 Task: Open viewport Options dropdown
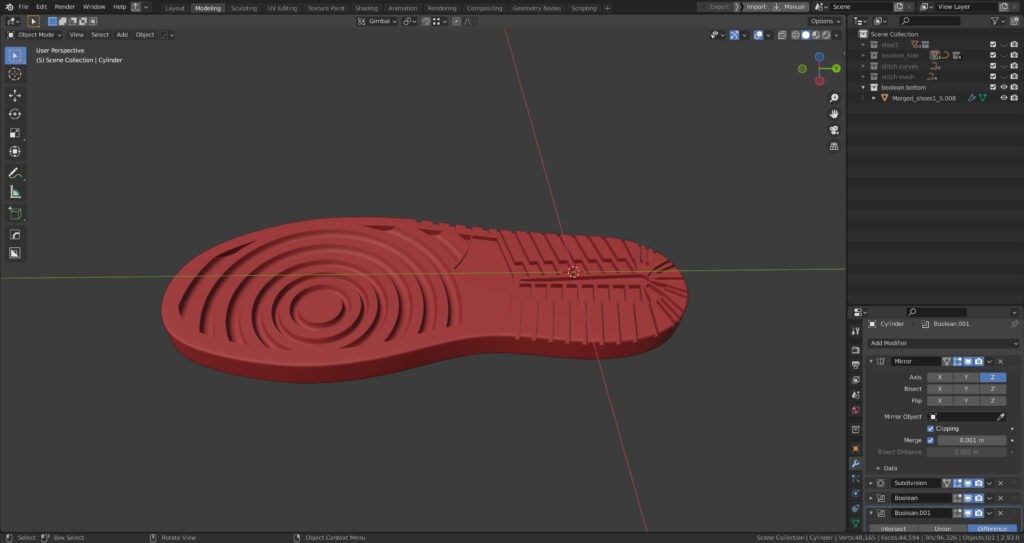coord(825,22)
